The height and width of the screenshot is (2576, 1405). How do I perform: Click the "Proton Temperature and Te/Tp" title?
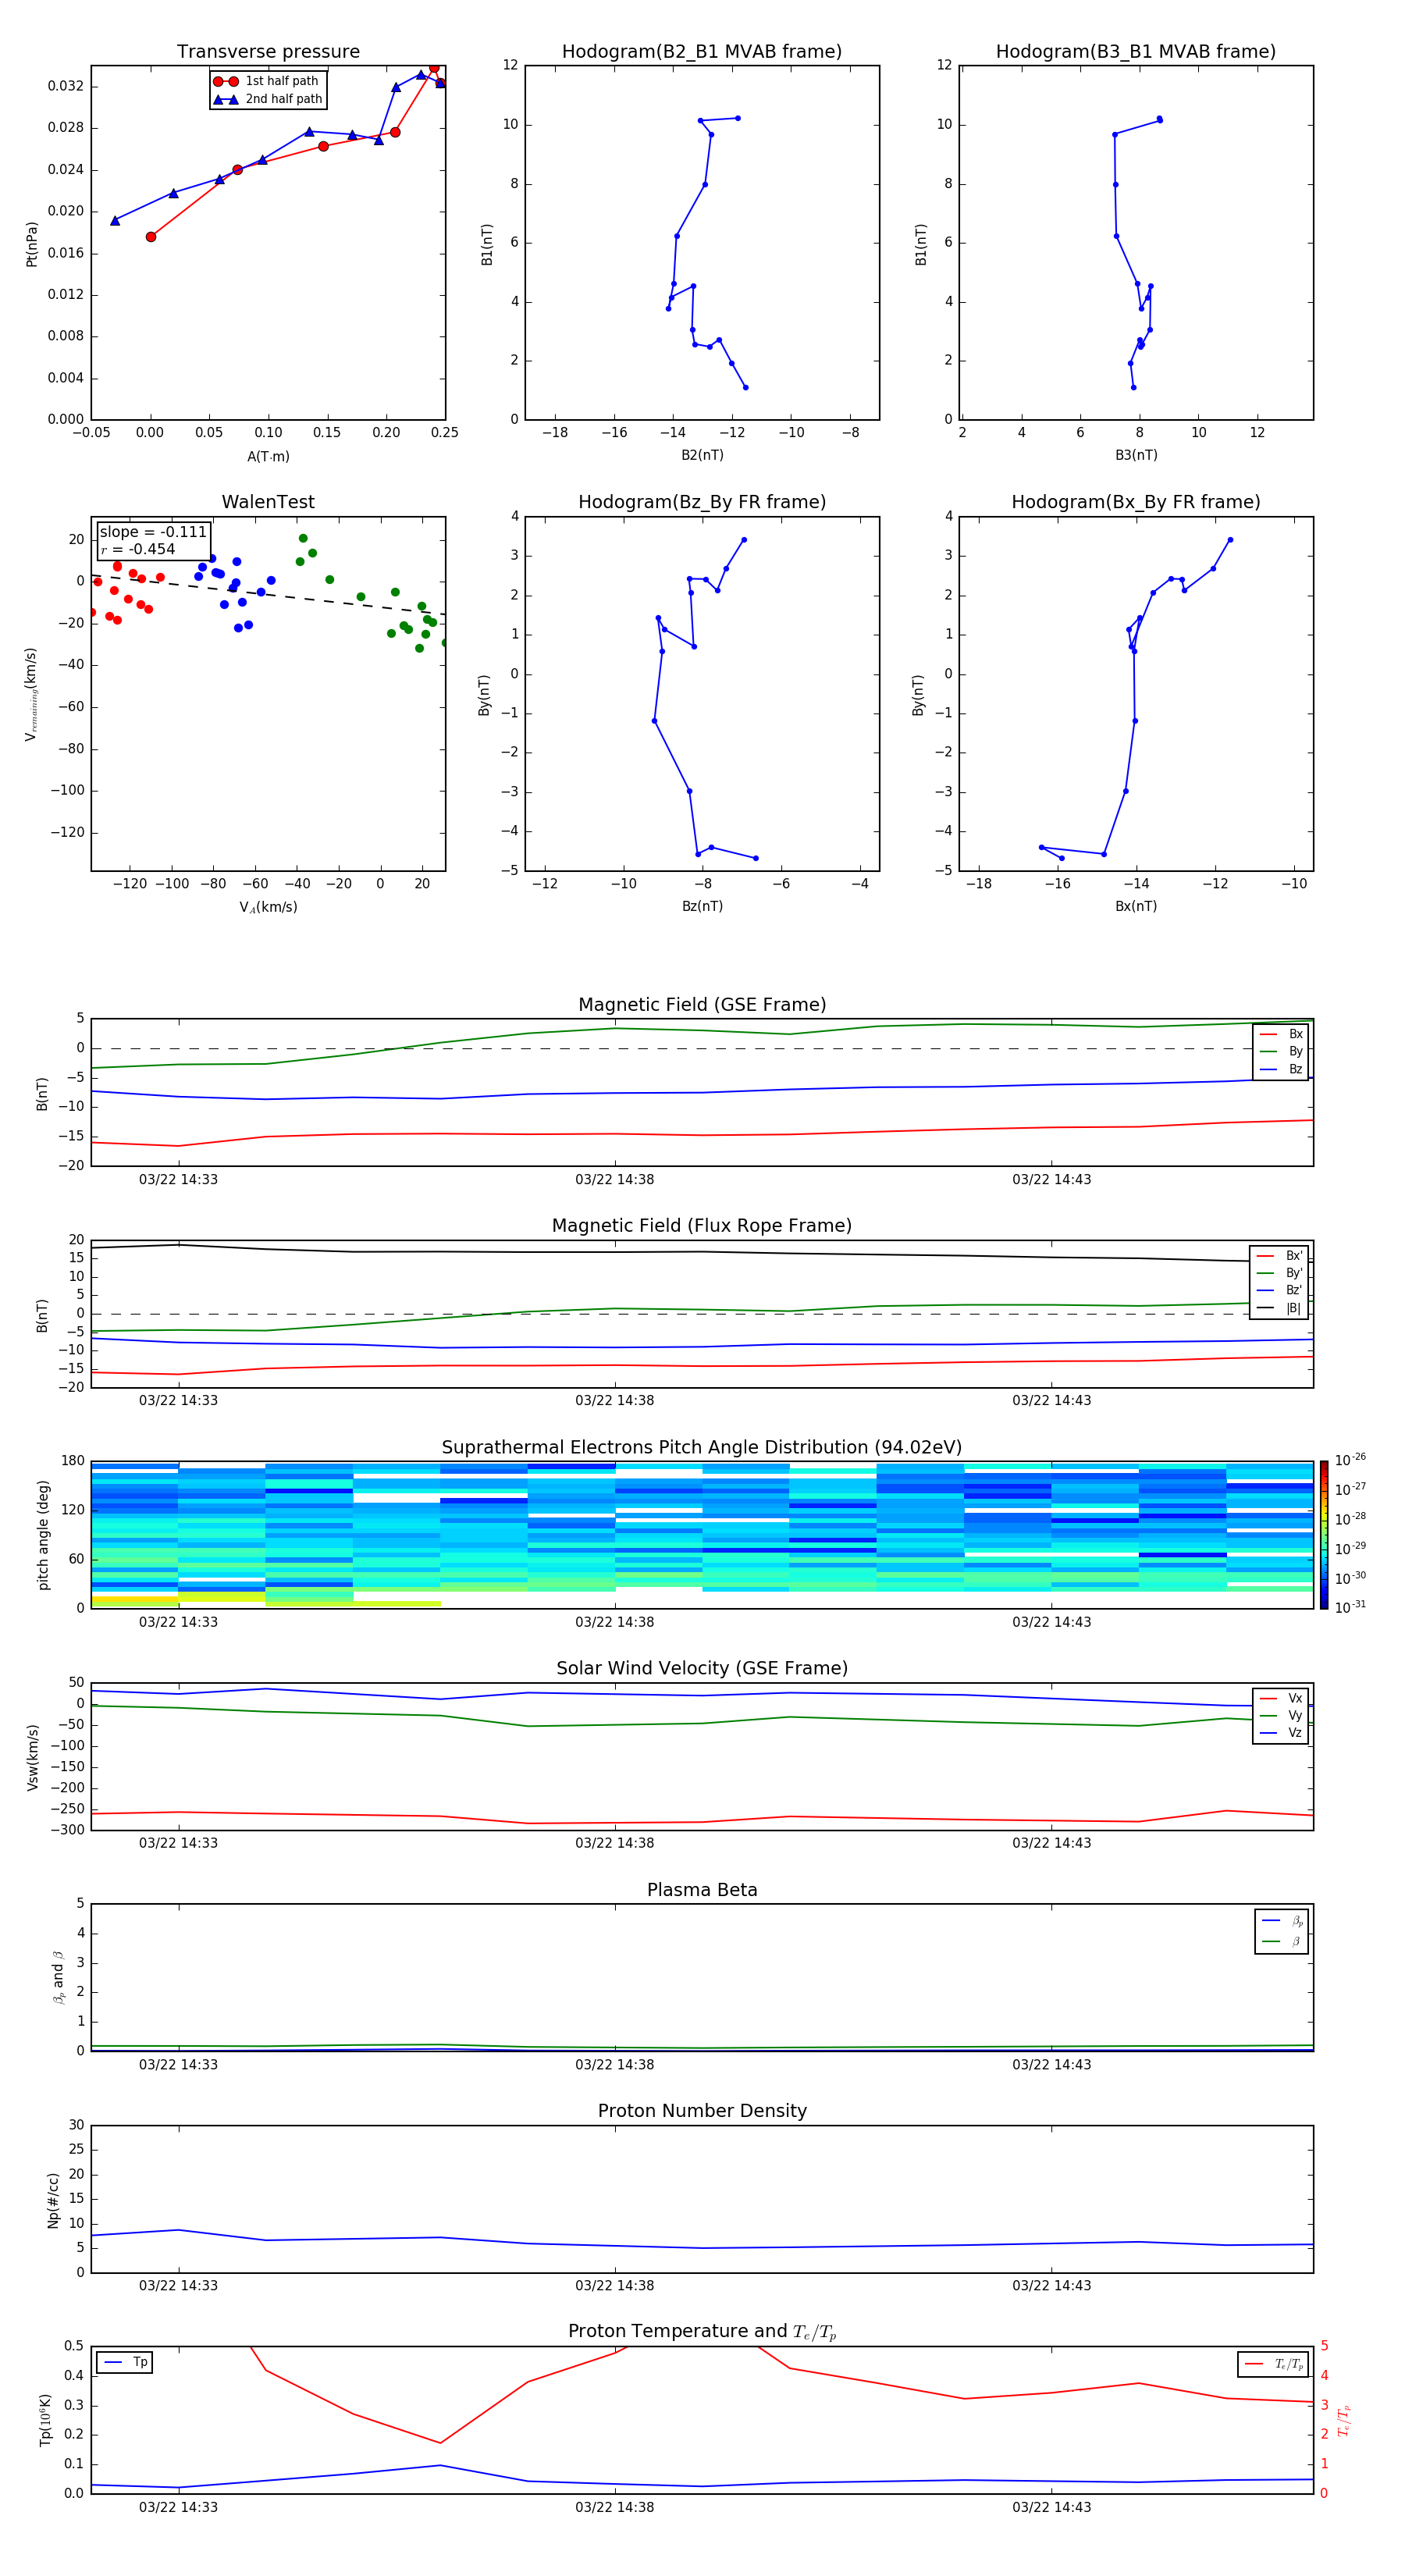coord(702,2332)
